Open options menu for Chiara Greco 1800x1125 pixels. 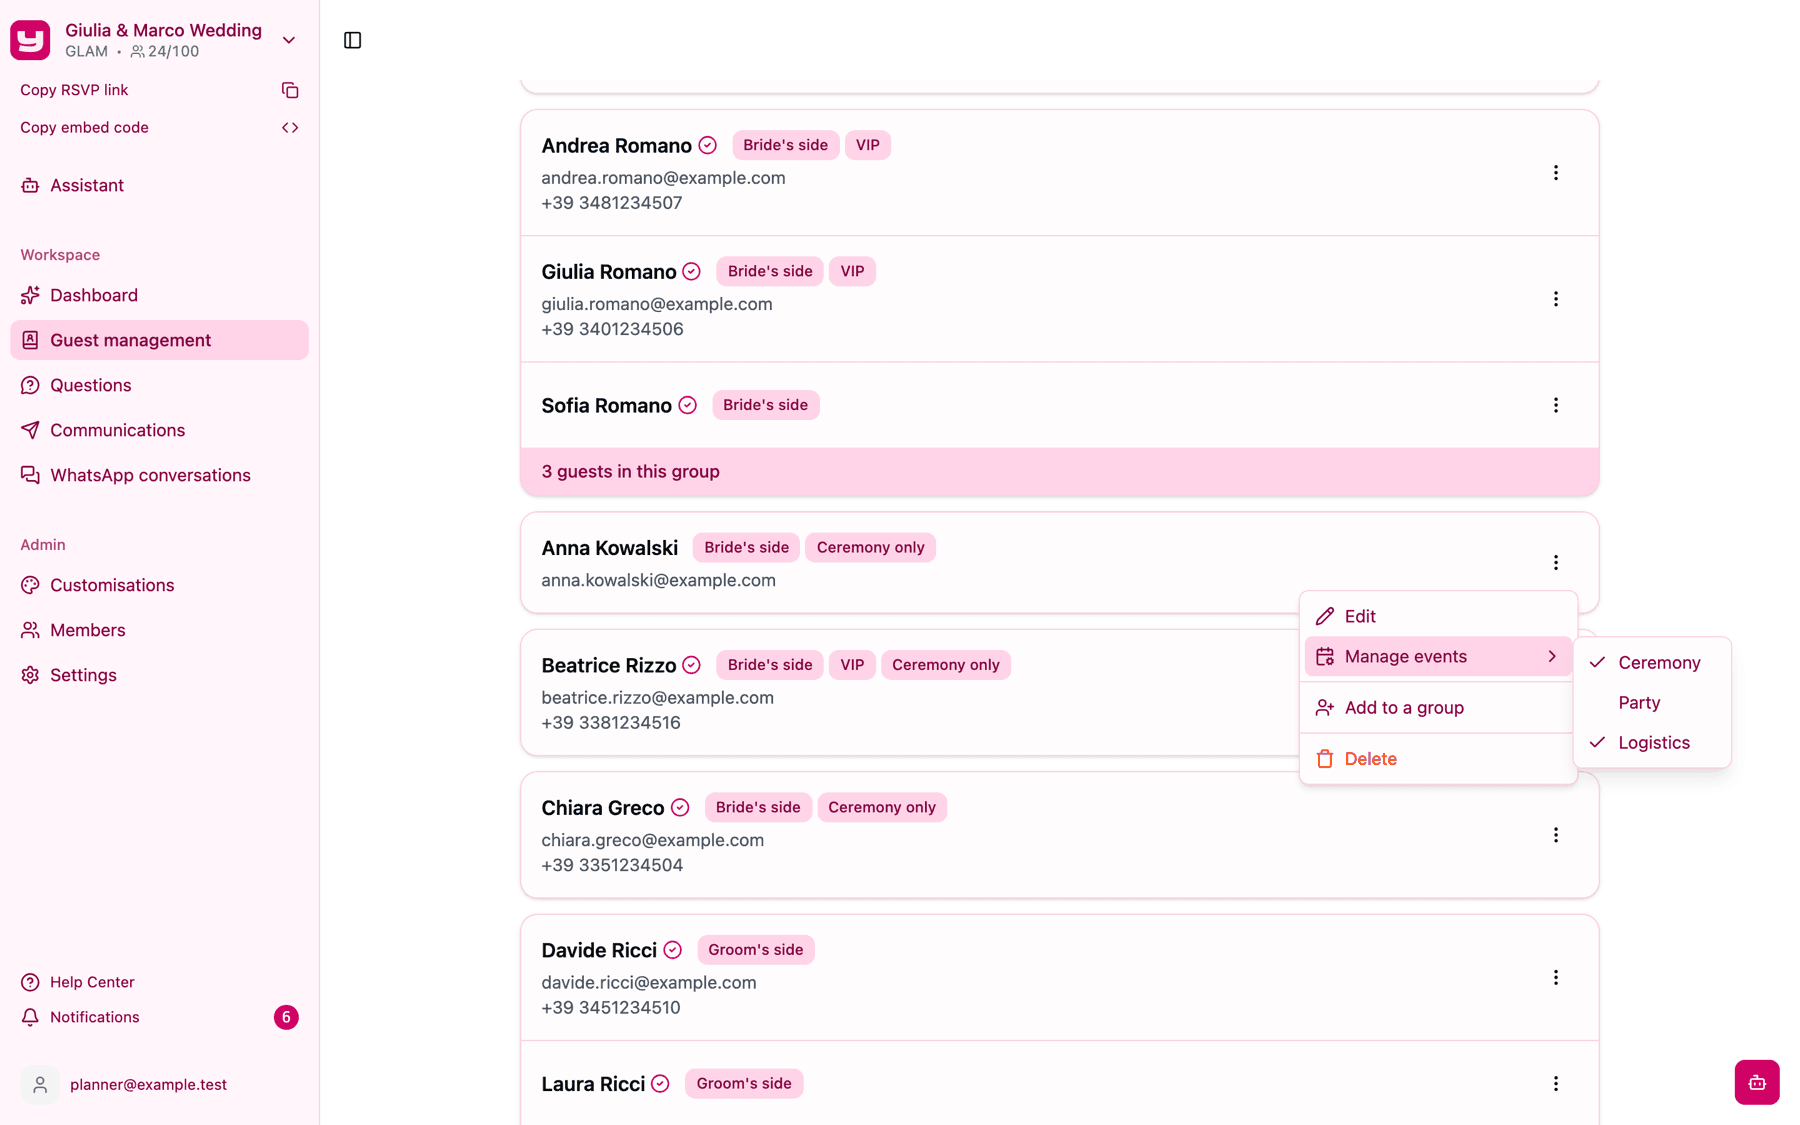[x=1556, y=835]
